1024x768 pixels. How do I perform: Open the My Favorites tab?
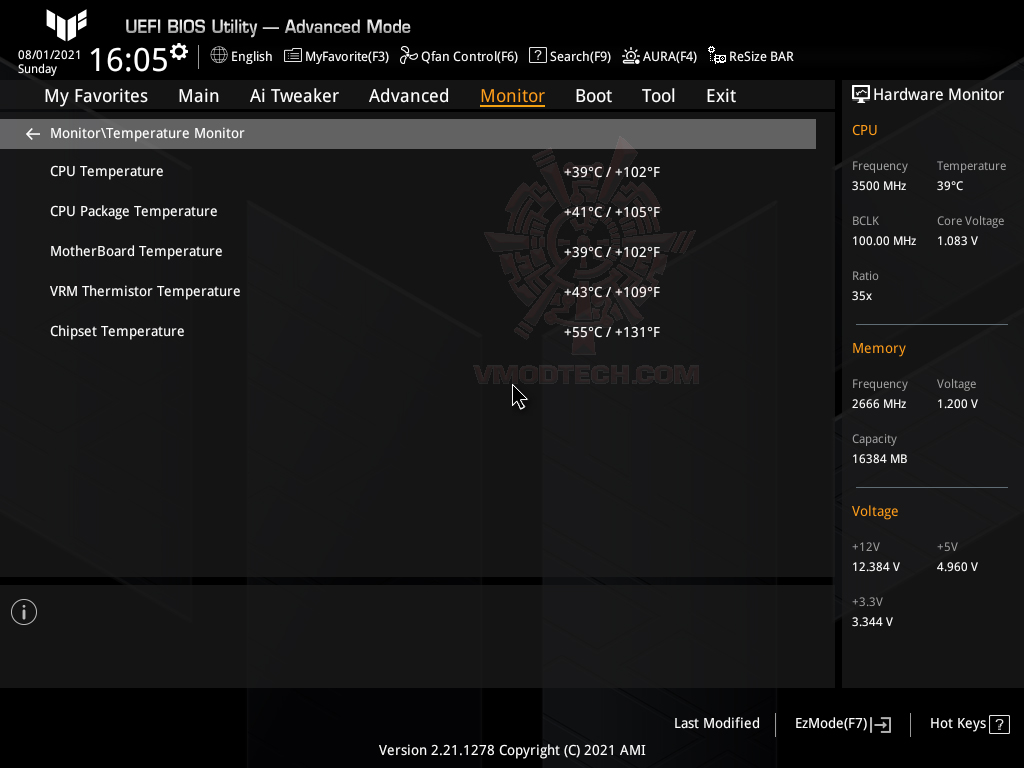[96, 96]
